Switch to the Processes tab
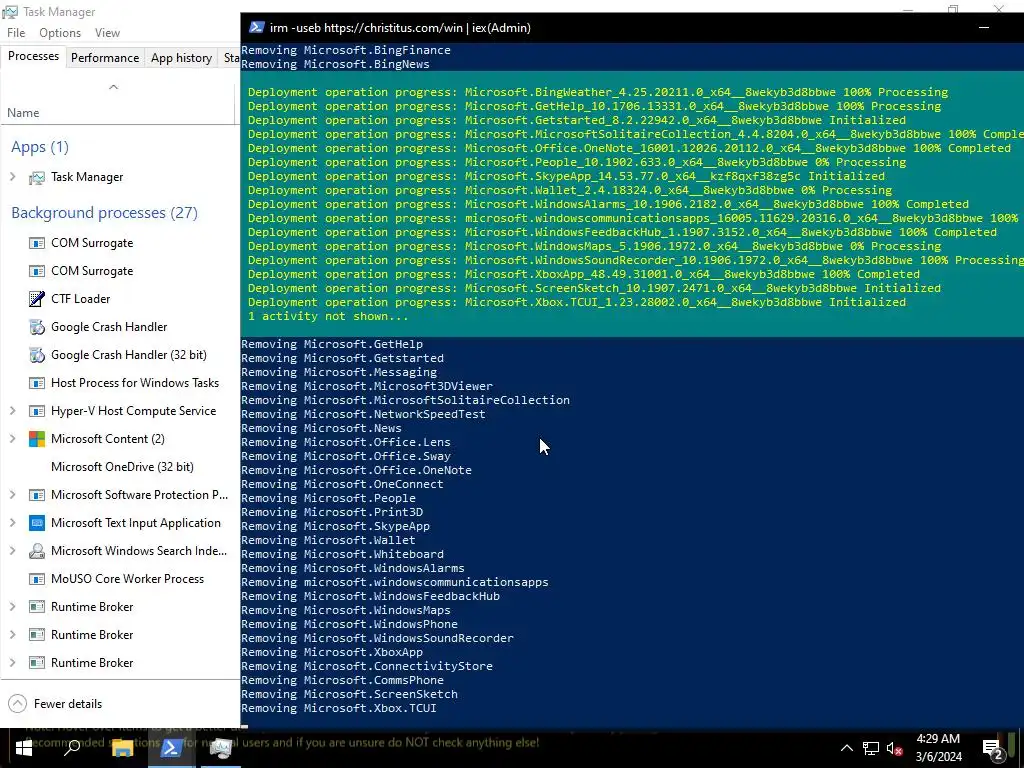 (x=33, y=56)
